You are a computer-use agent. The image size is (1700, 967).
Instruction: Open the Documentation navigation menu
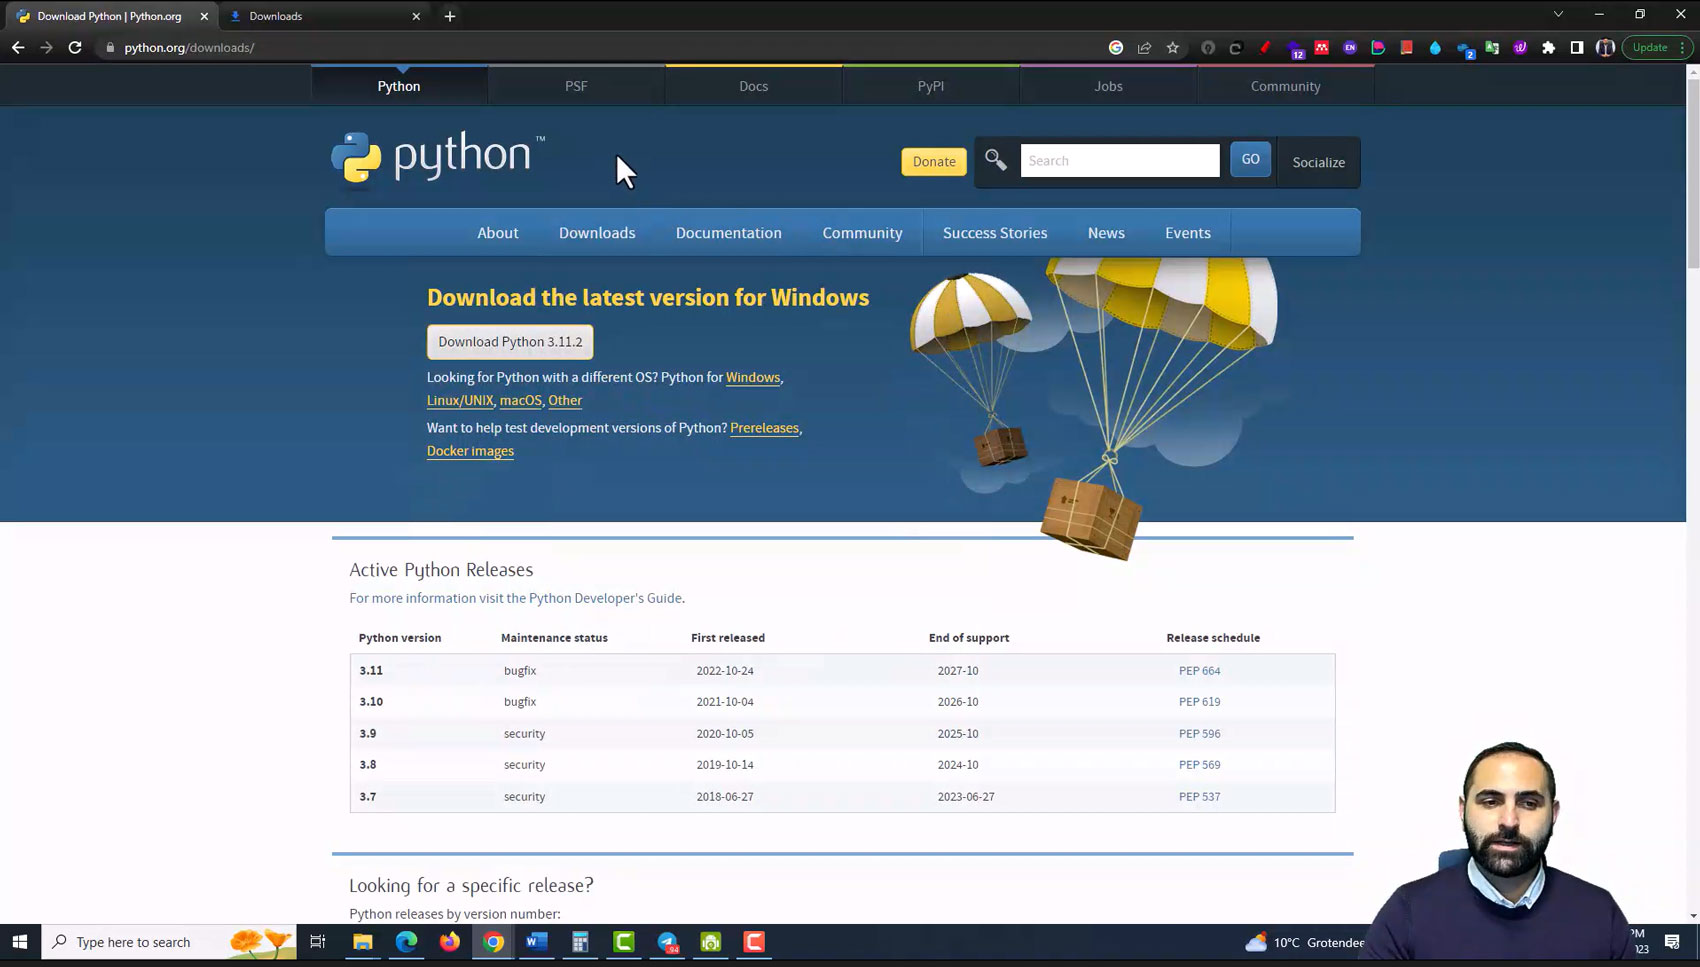[729, 232]
